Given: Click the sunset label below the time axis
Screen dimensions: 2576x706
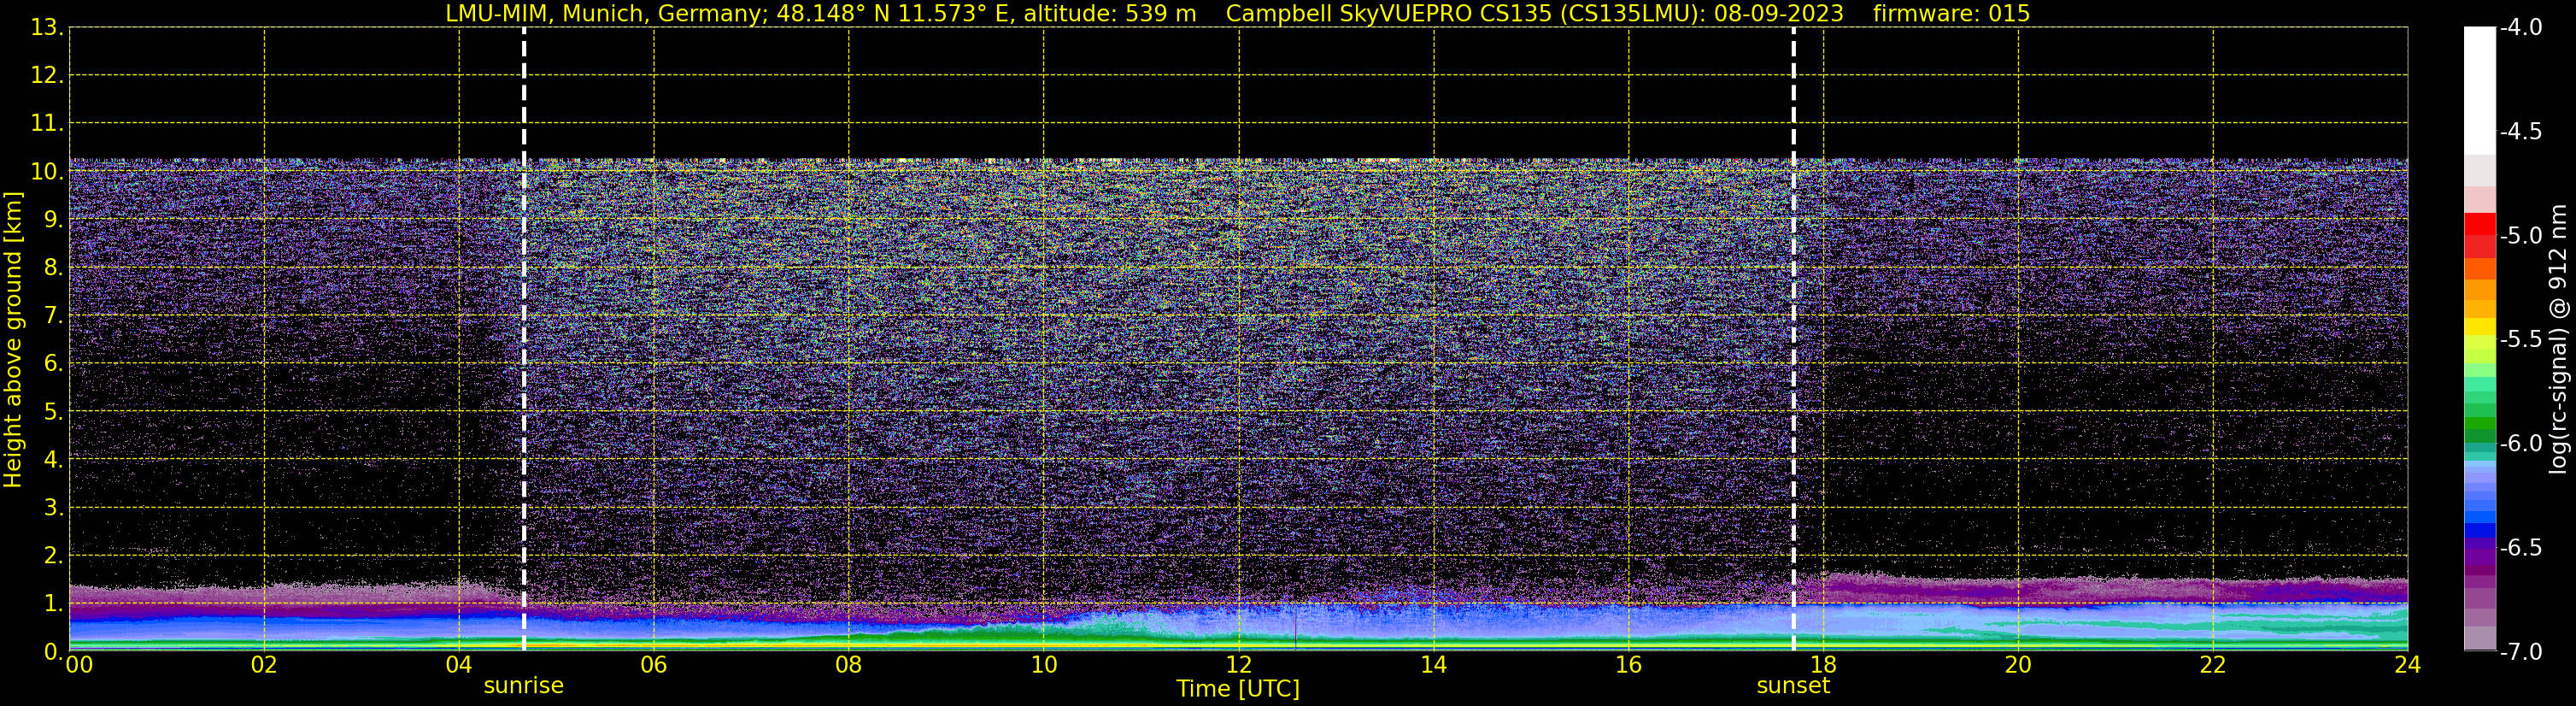Looking at the screenshot, I should point(1793,686).
